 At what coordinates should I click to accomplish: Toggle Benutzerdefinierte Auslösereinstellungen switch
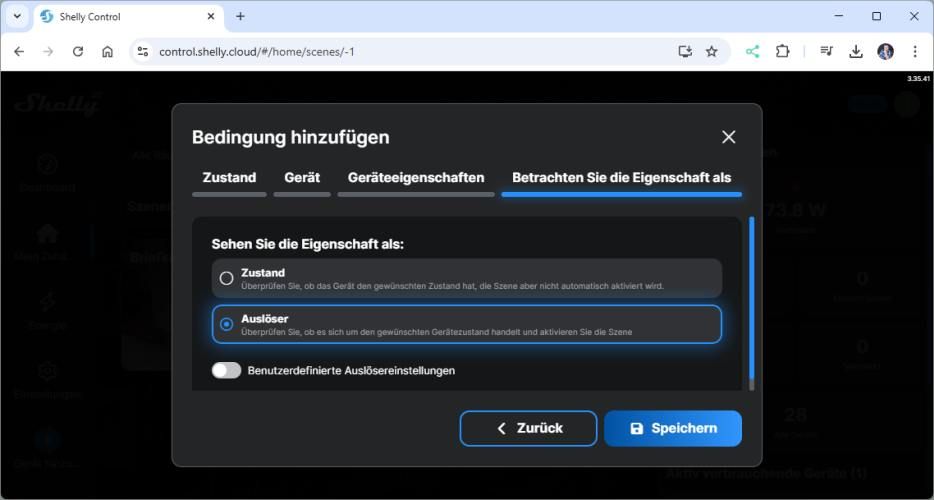227,371
